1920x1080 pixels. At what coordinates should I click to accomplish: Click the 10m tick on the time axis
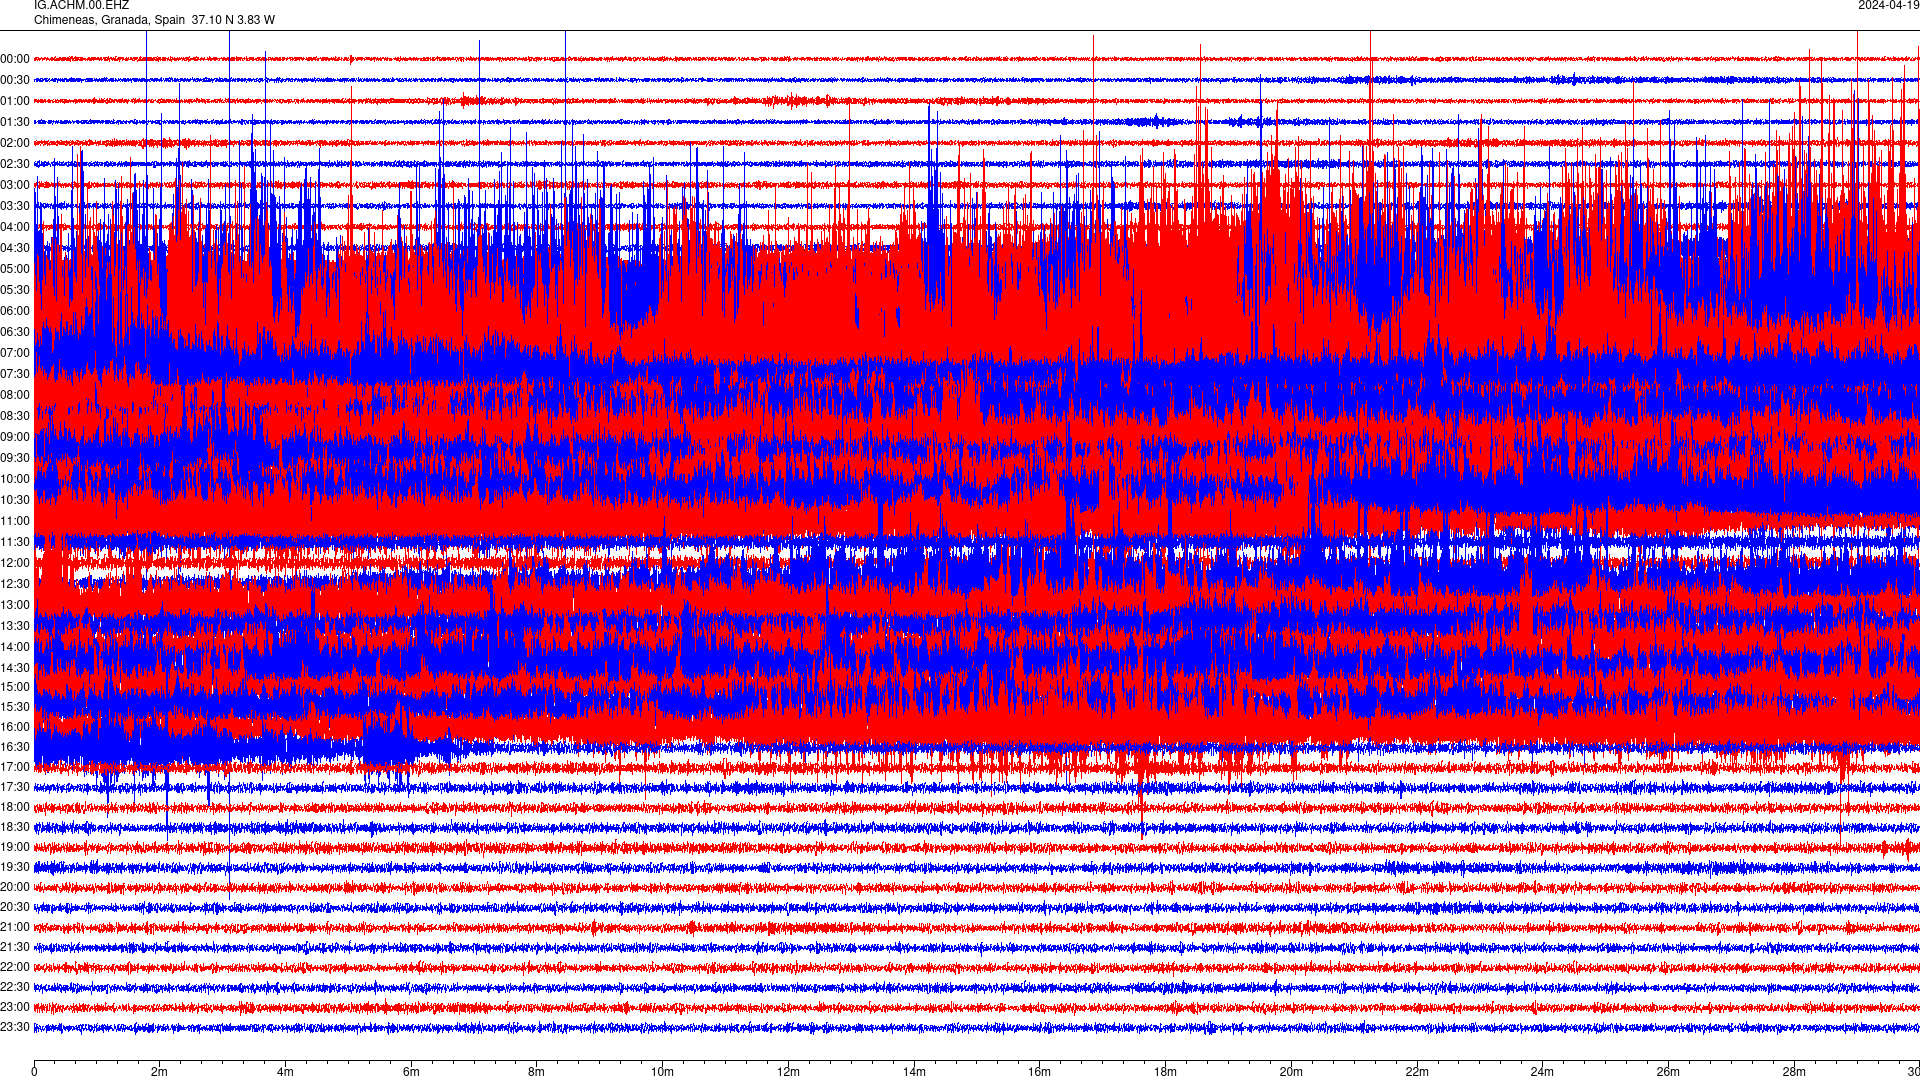pyautogui.click(x=662, y=1072)
